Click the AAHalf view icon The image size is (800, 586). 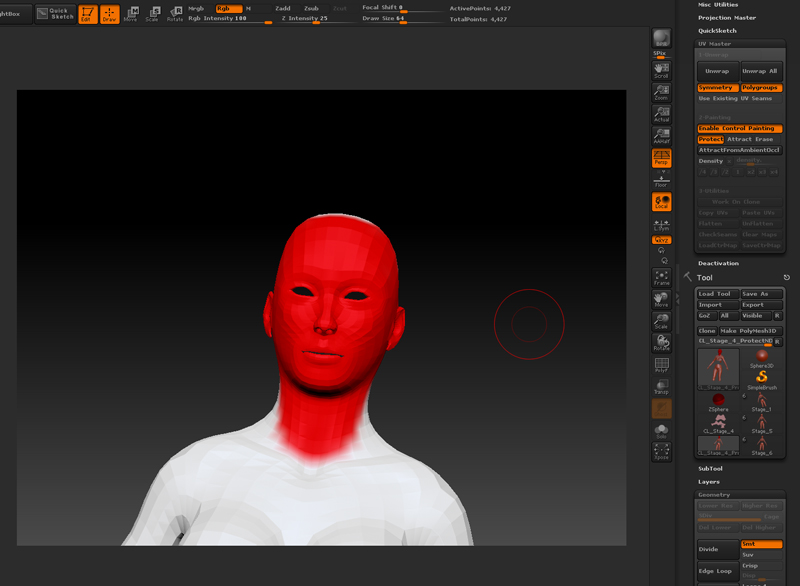pos(661,136)
